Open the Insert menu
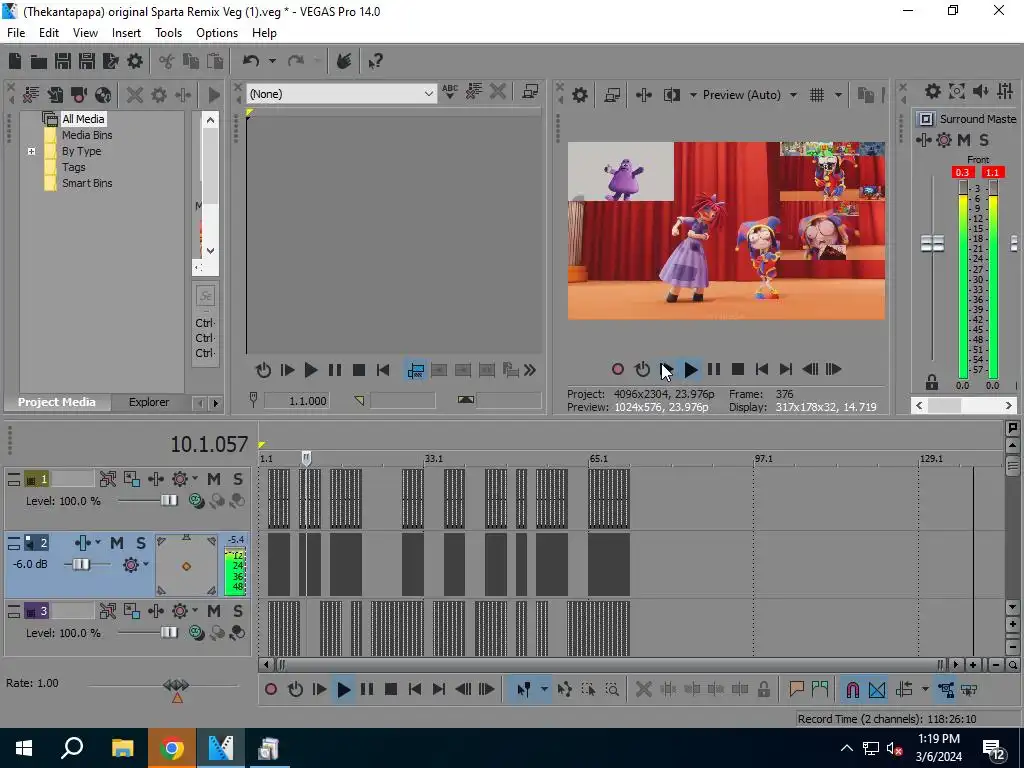 pos(126,33)
